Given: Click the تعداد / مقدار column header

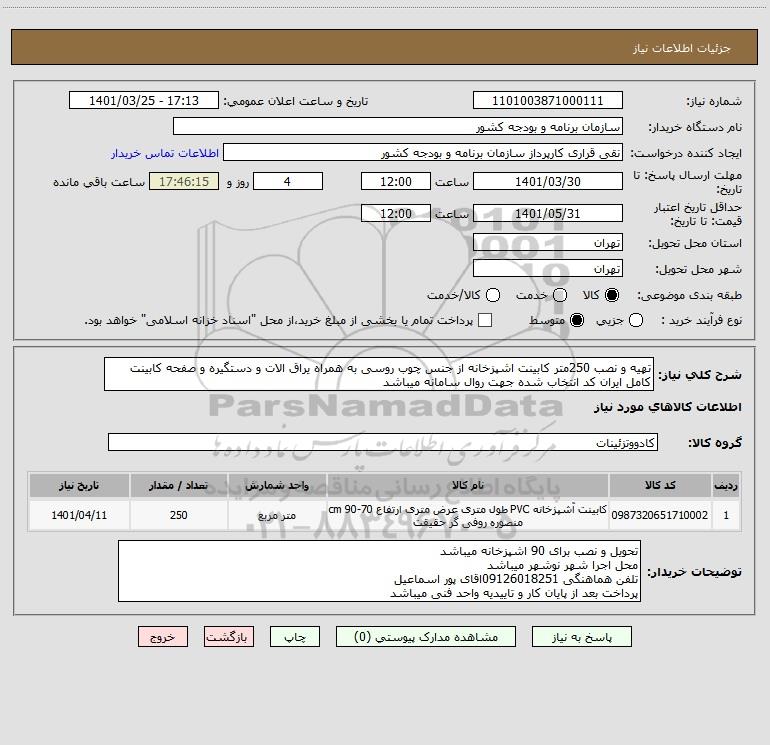Looking at the screenshot, I should pos(179,486).
